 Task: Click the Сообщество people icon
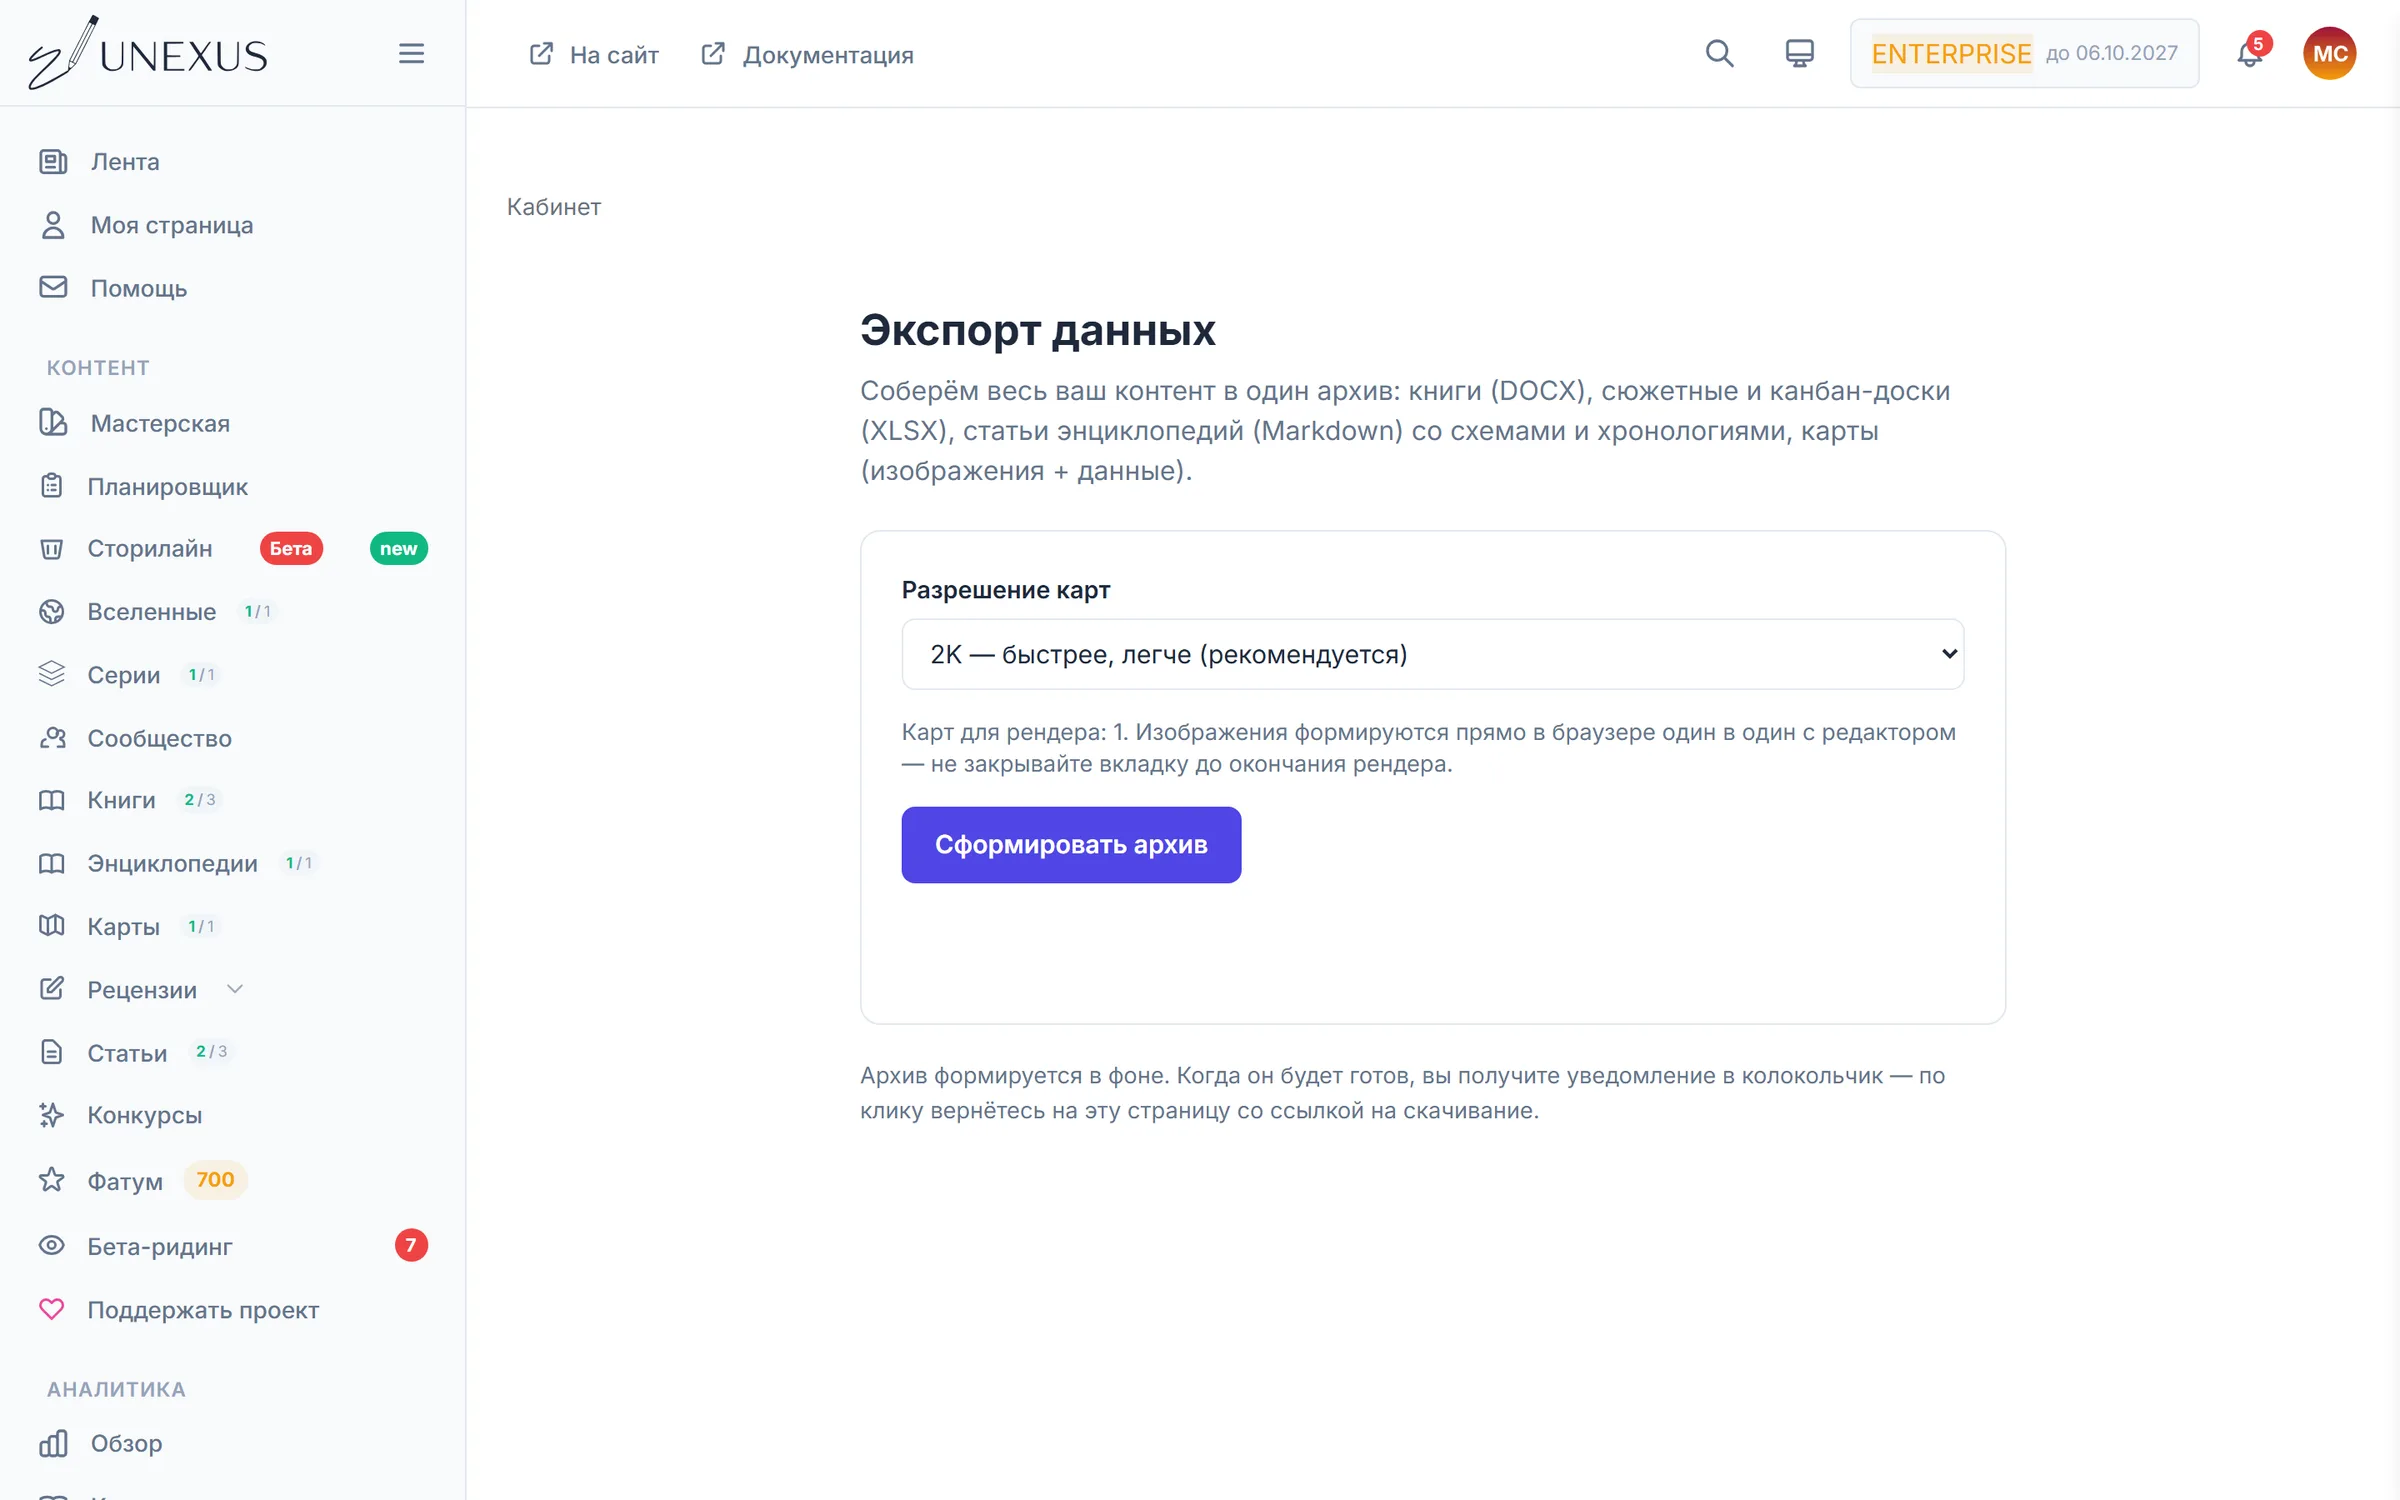click(52, 738)
